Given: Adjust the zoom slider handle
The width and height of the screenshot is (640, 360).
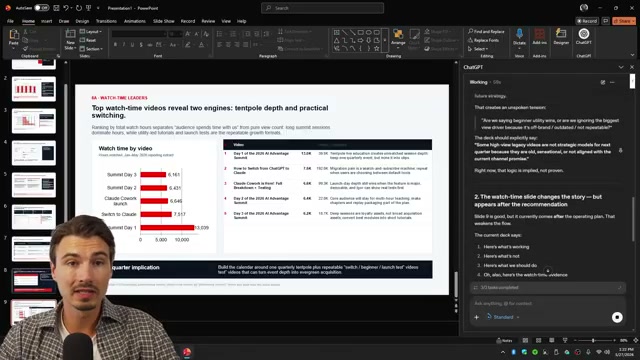Looking at the screenshot, I should pos(593,340).
